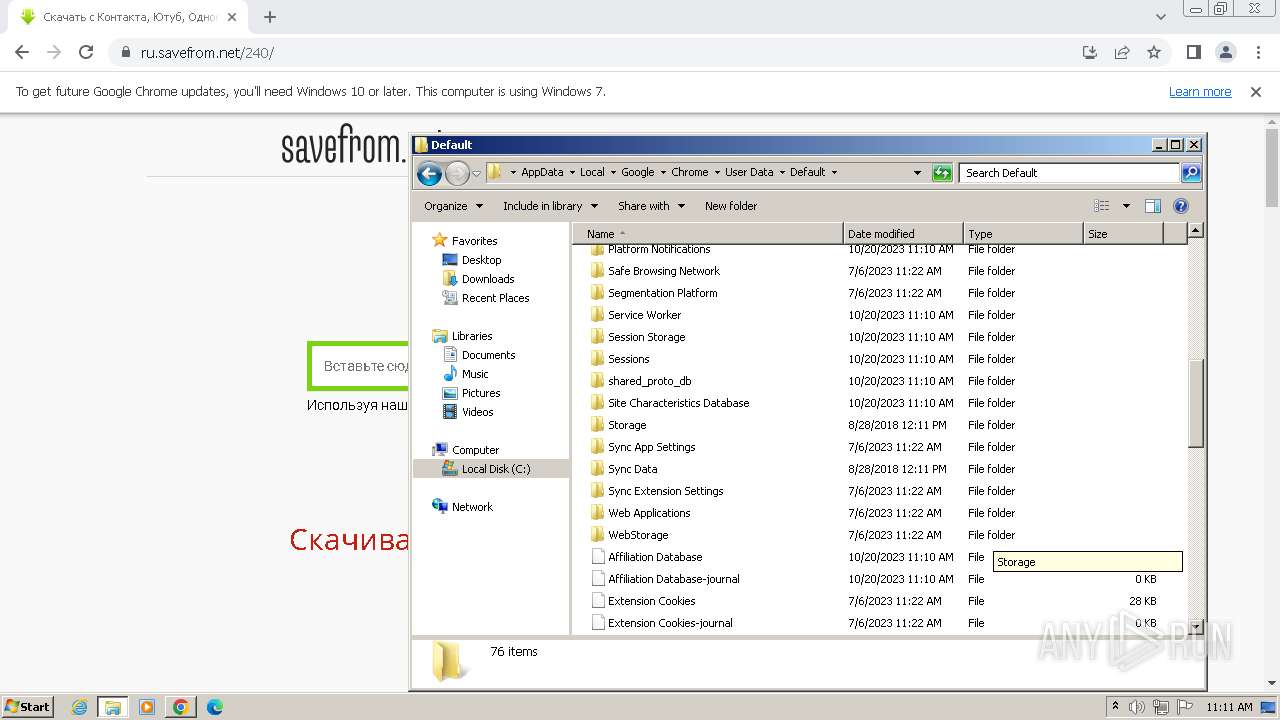This screenshot has height=720, width=1280.
Task: Select Sync Data folder
Action: coord(632,469)
